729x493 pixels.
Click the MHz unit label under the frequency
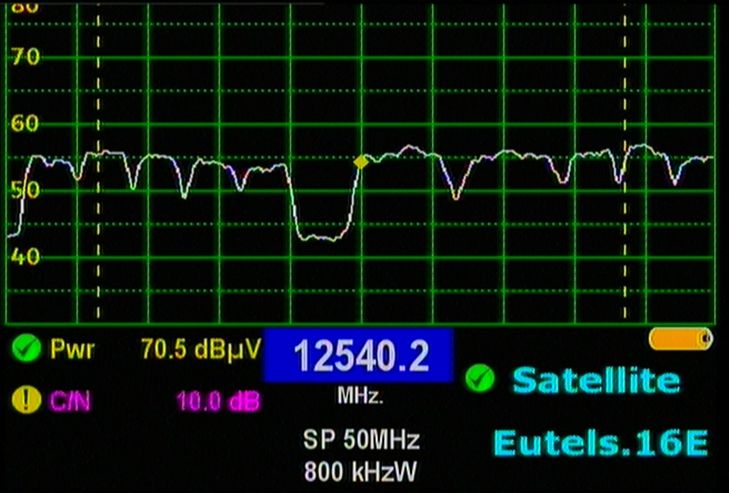[360, 397]
